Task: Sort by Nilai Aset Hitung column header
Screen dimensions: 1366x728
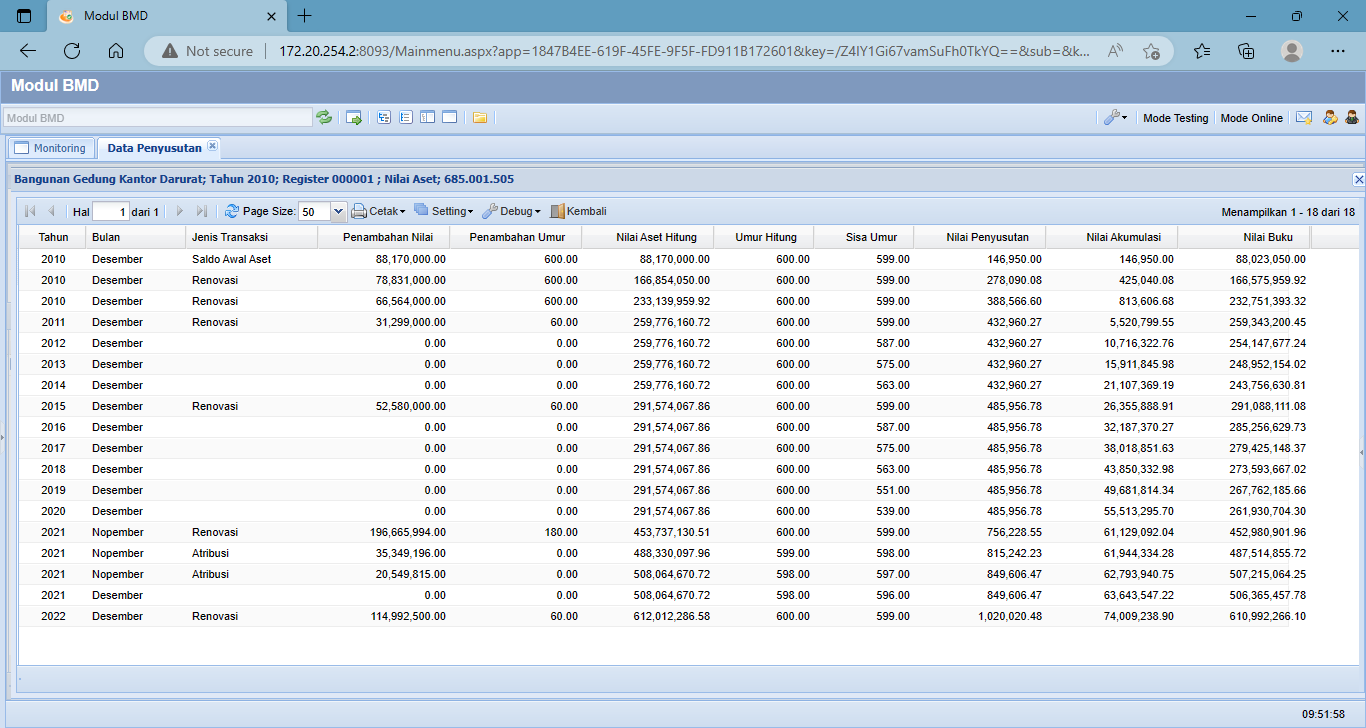Action: click(647, 237)
